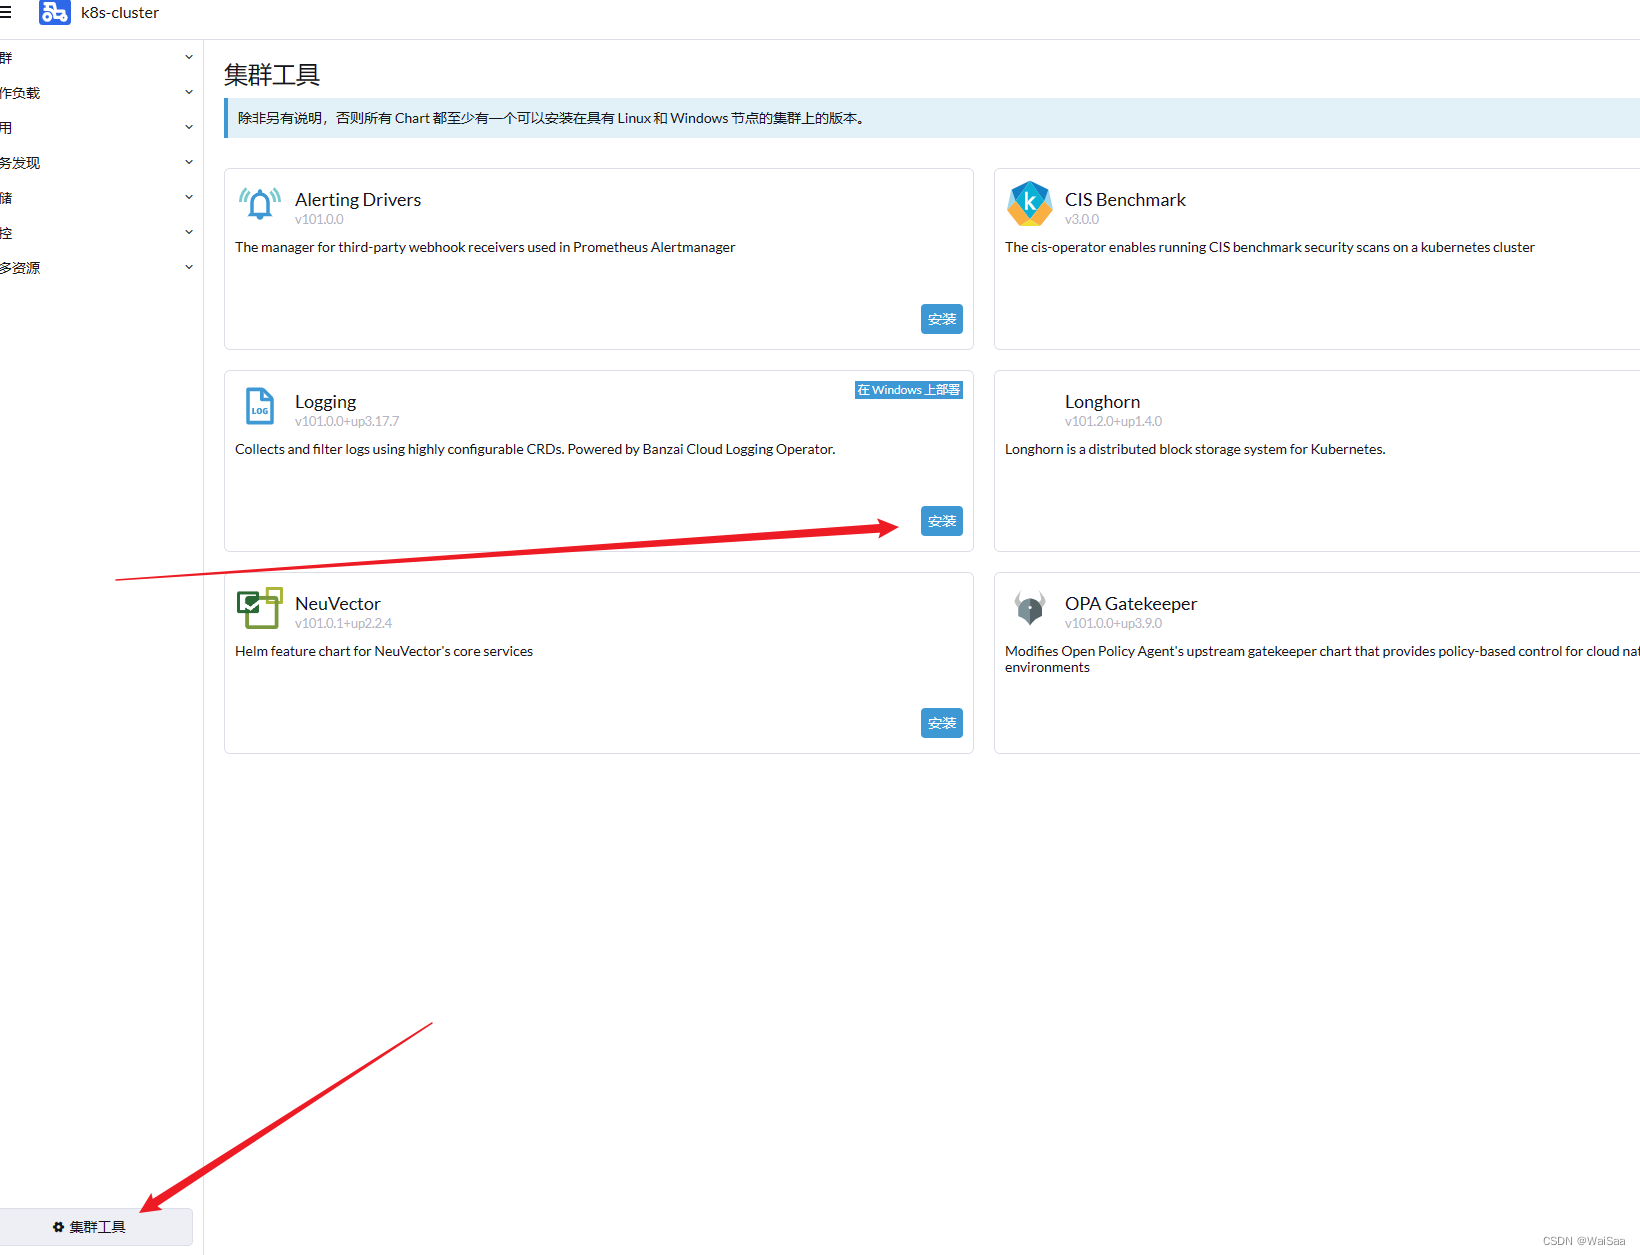The width and height of the screenshot is (1640, 1255).
Task: Click the k8s-cluster name
Action: [x=120, y=13]
